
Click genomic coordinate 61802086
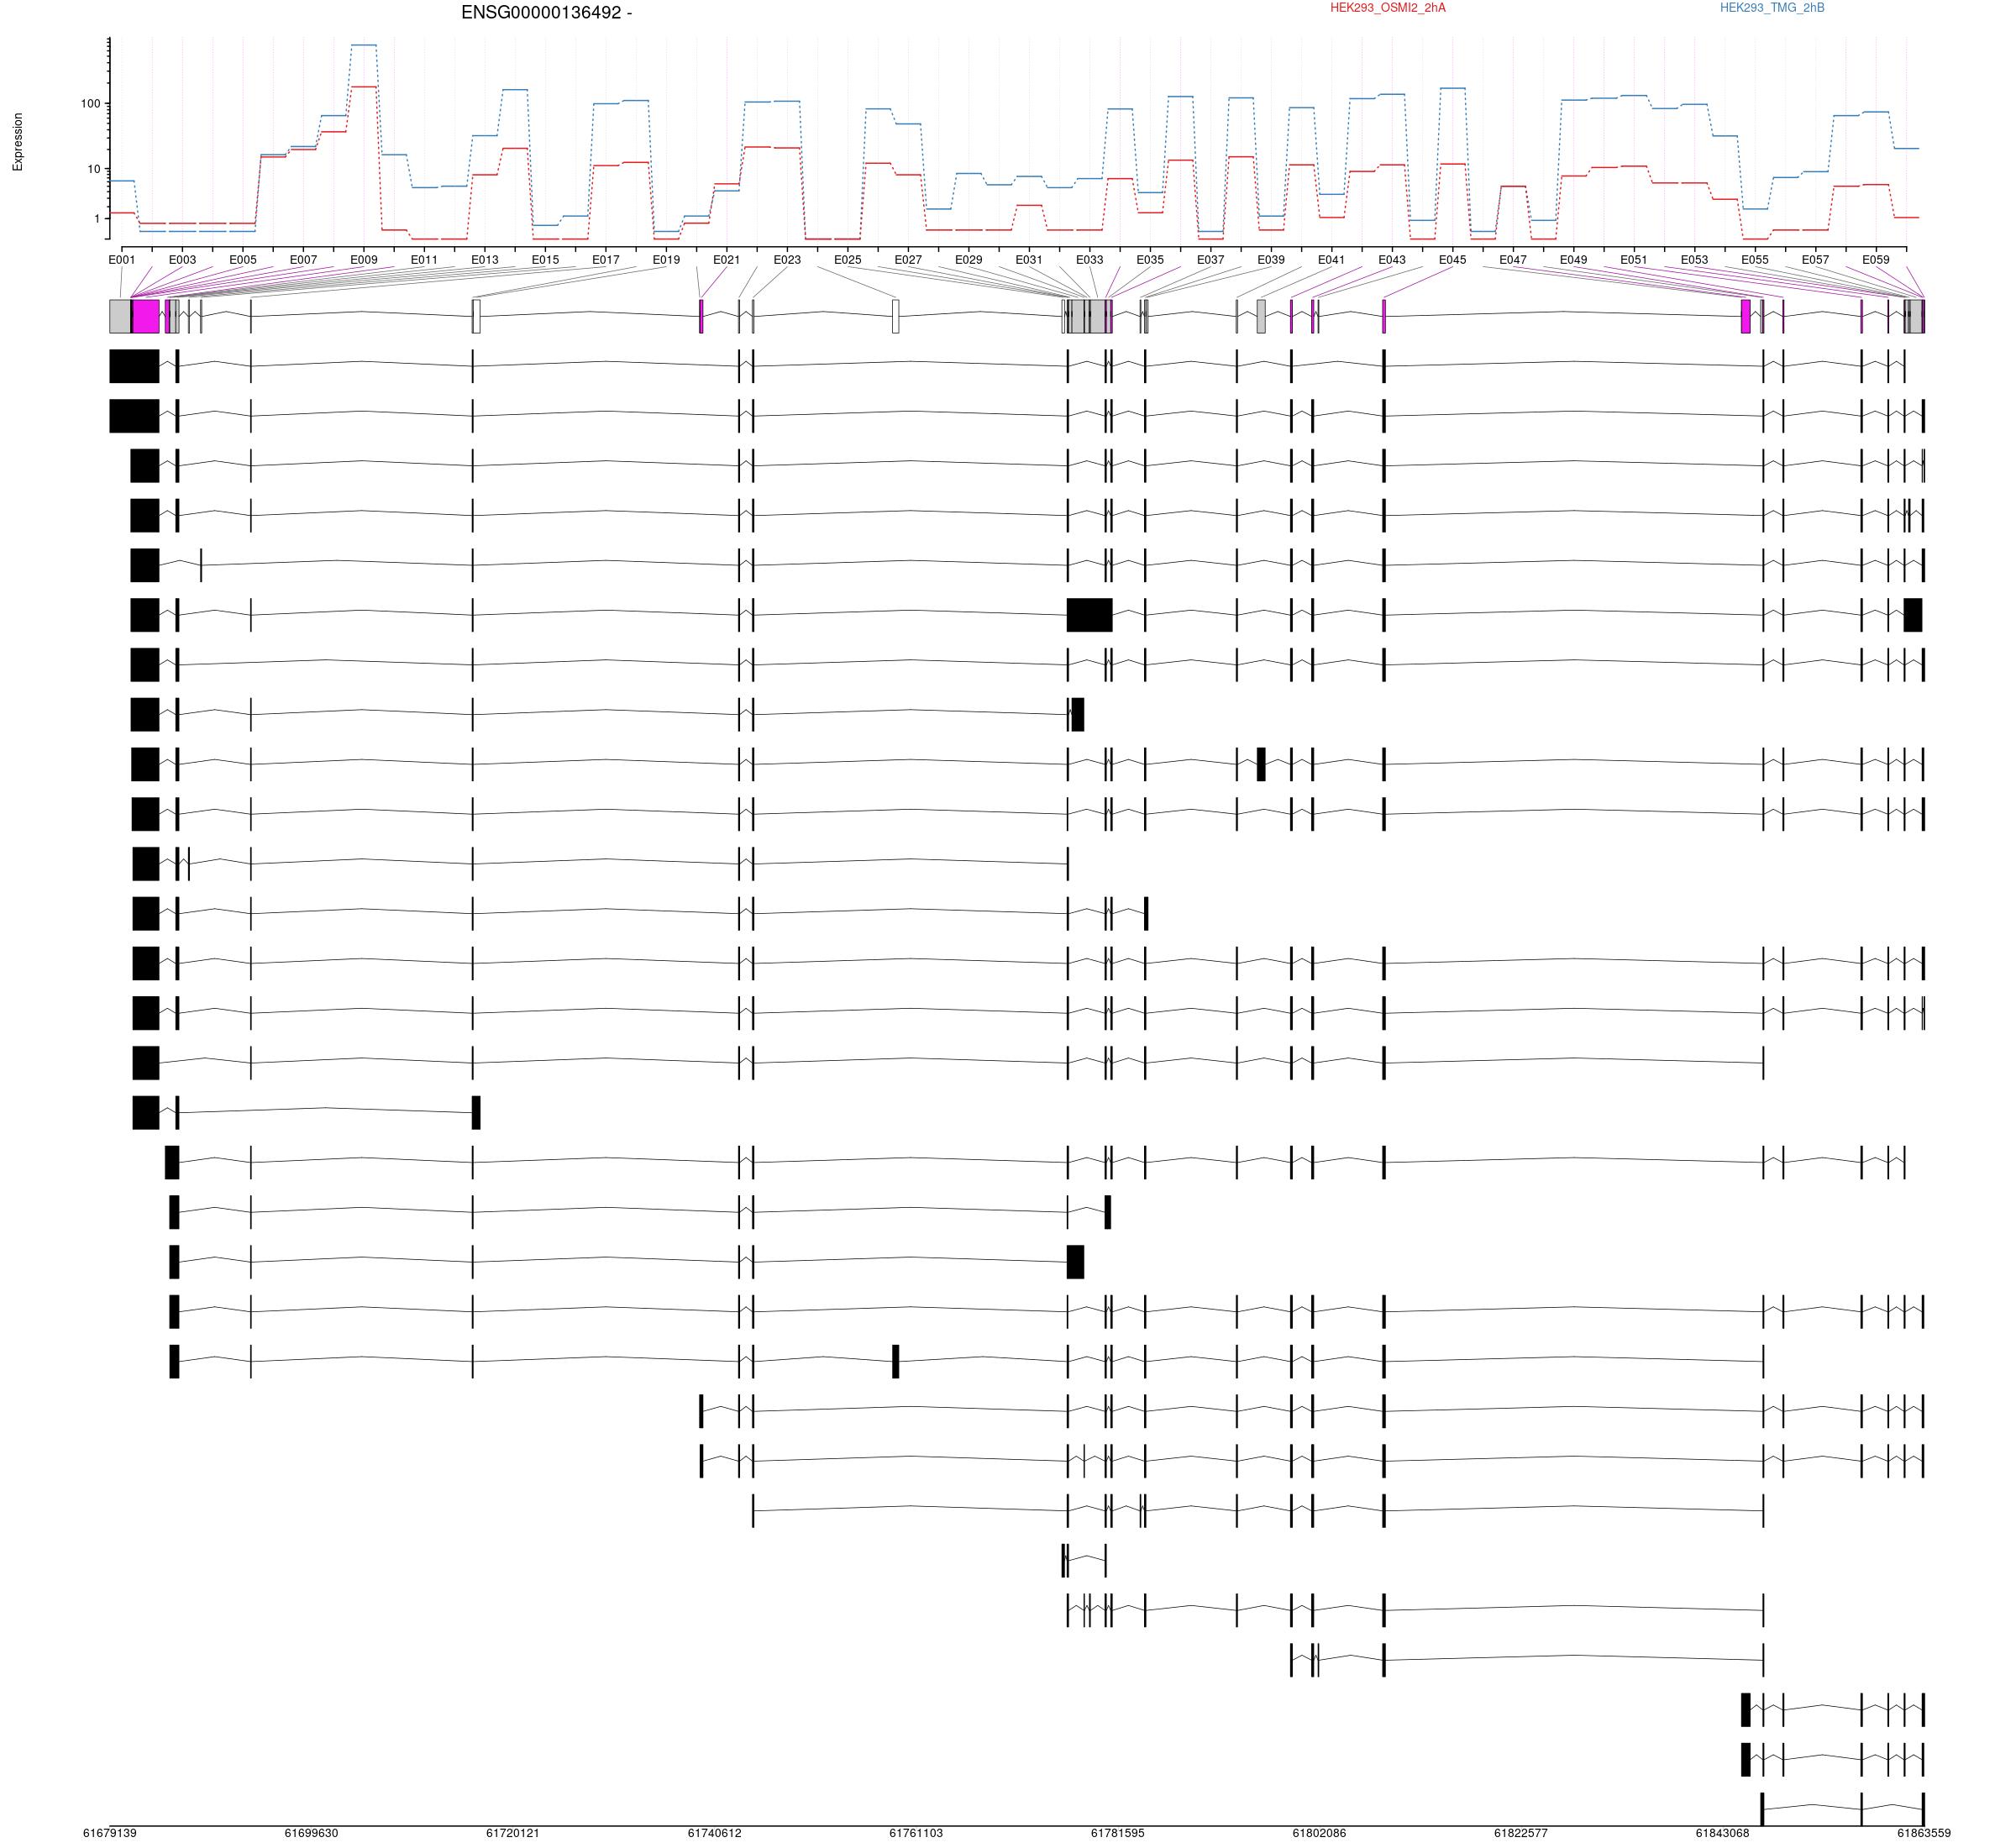(1319, 1833)
